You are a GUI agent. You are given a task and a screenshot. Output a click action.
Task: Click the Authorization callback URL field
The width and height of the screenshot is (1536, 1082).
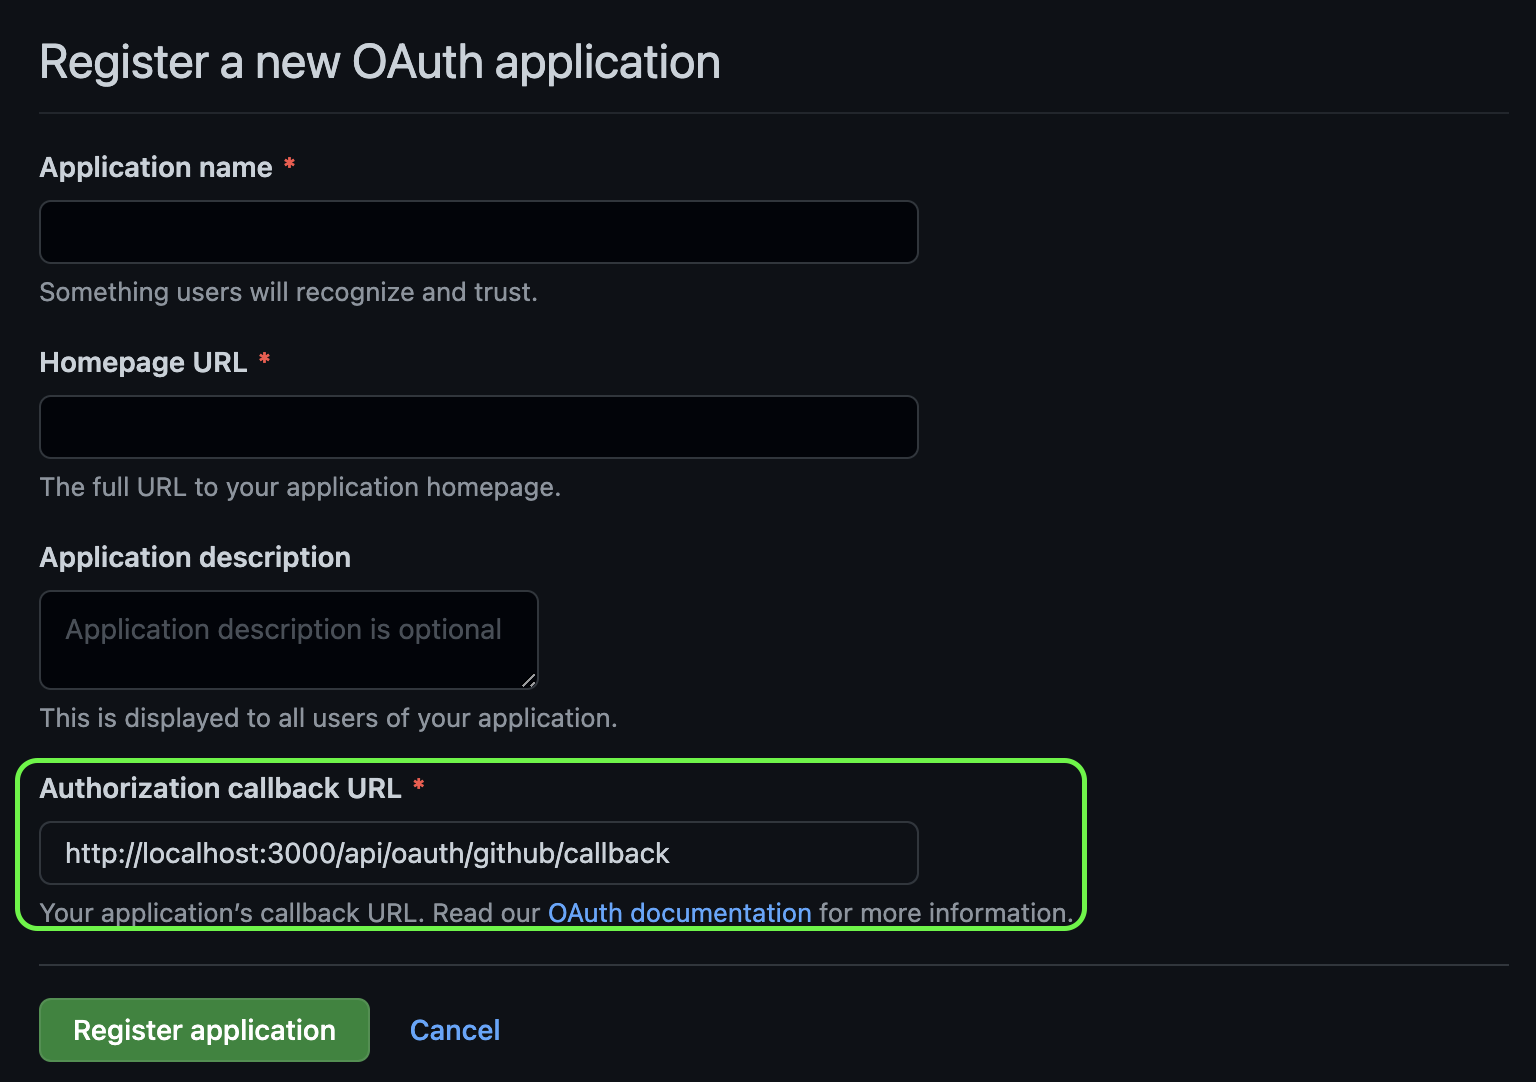coord(478,853)
